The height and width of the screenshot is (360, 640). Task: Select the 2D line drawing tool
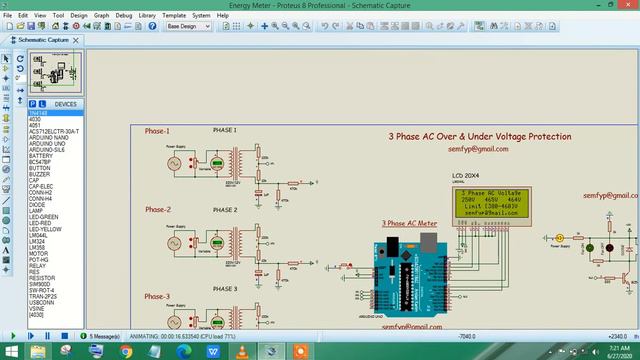click(6, 200)
